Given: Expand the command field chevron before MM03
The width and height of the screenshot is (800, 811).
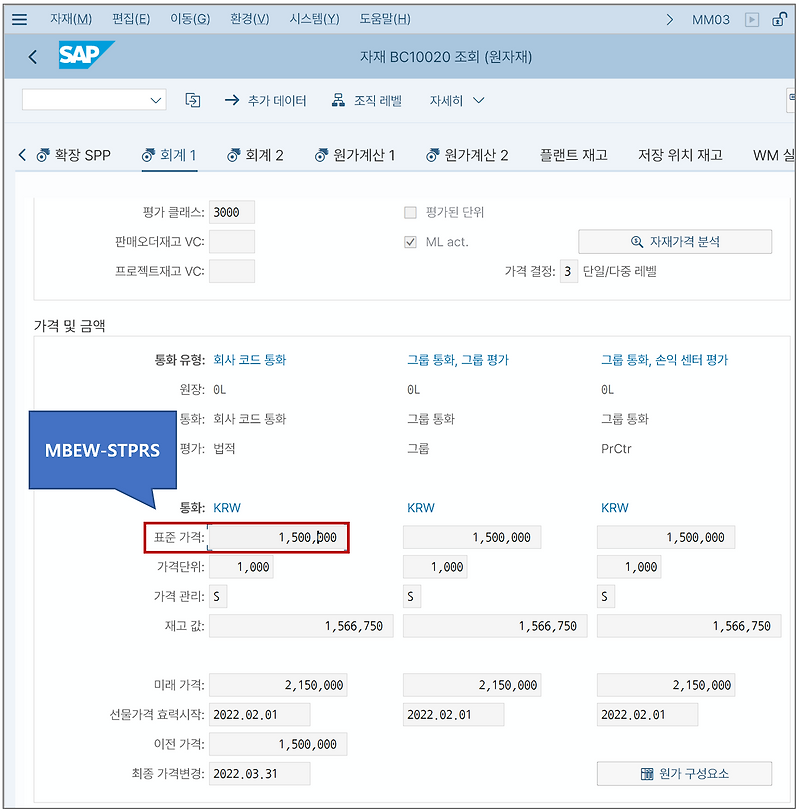Looking at the screenshot, I should click(670, 20).
